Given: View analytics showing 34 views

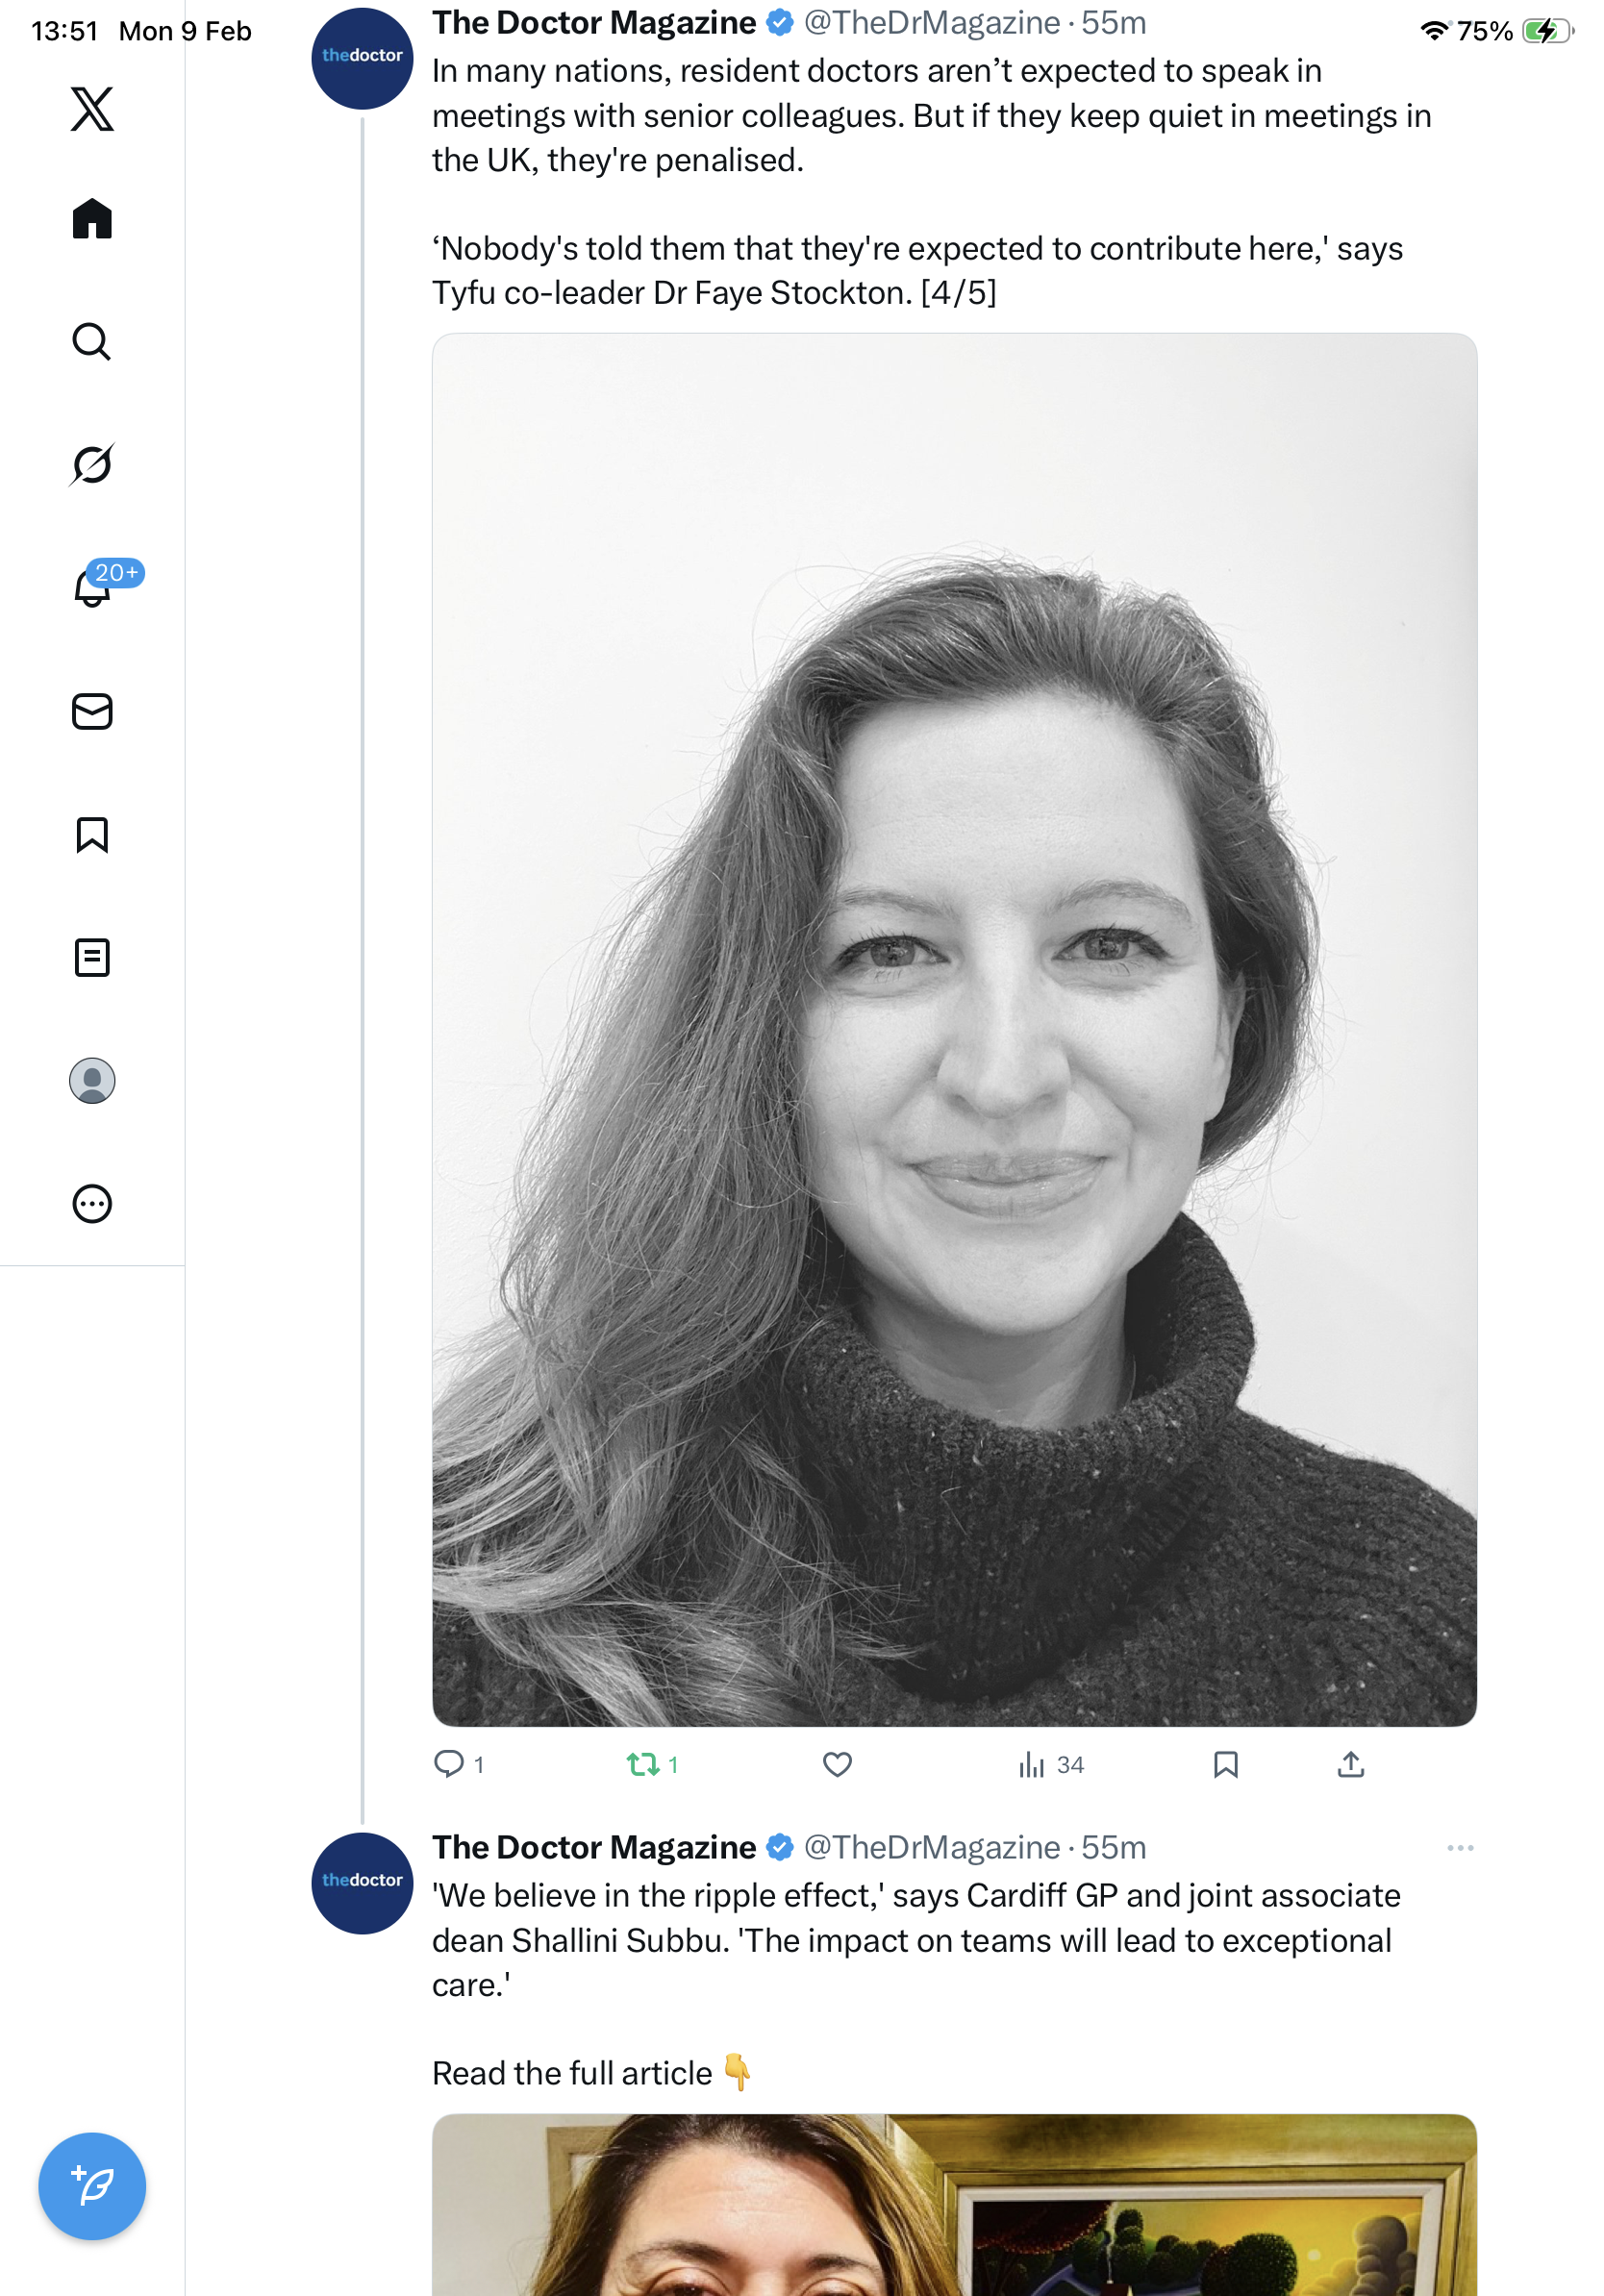Looking at the screenshot, I should point(1050,1765).
